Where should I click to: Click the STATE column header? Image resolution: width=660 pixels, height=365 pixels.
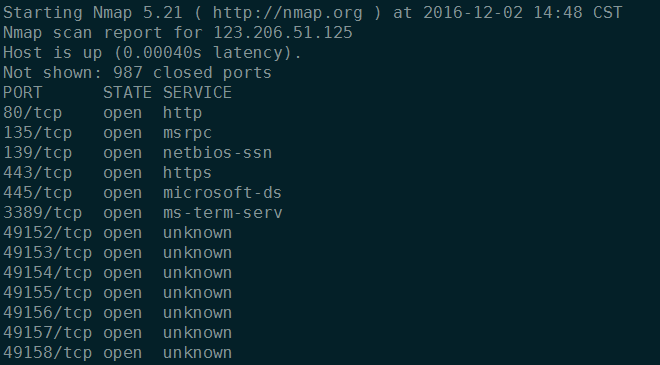(127, 93)
